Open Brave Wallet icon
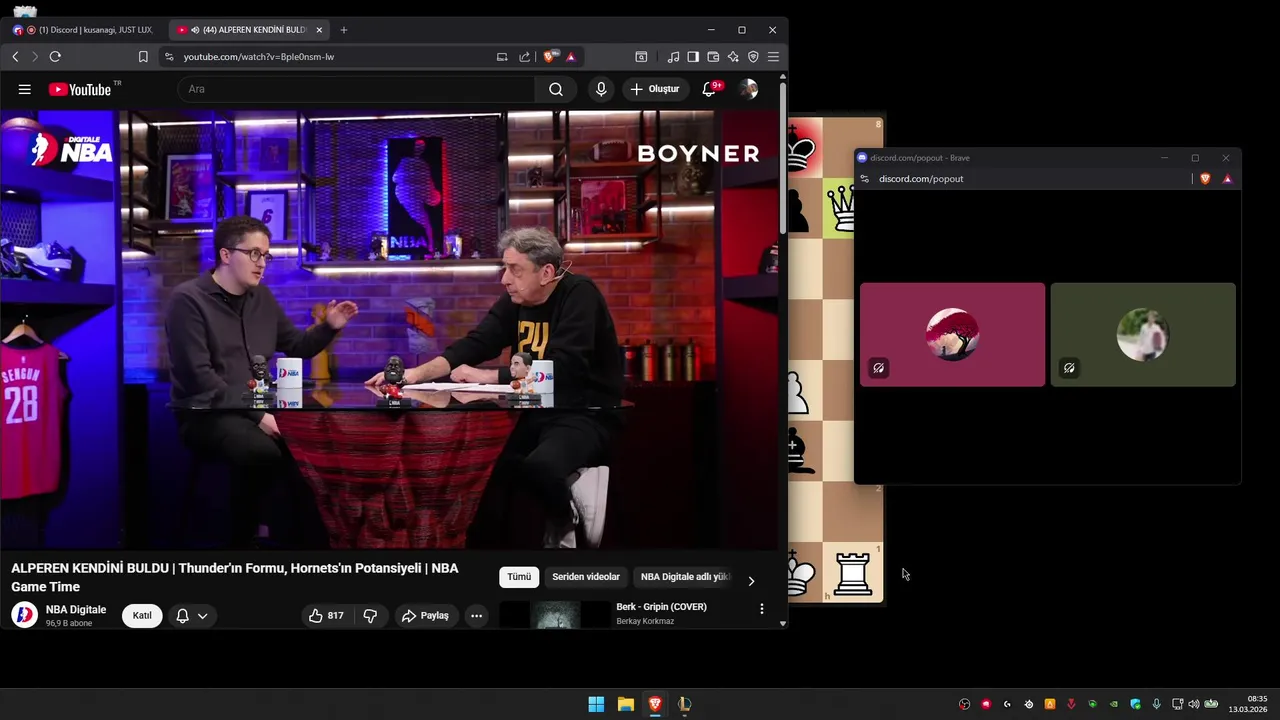This screenshot has height=720, width=1280. point(713,57)
